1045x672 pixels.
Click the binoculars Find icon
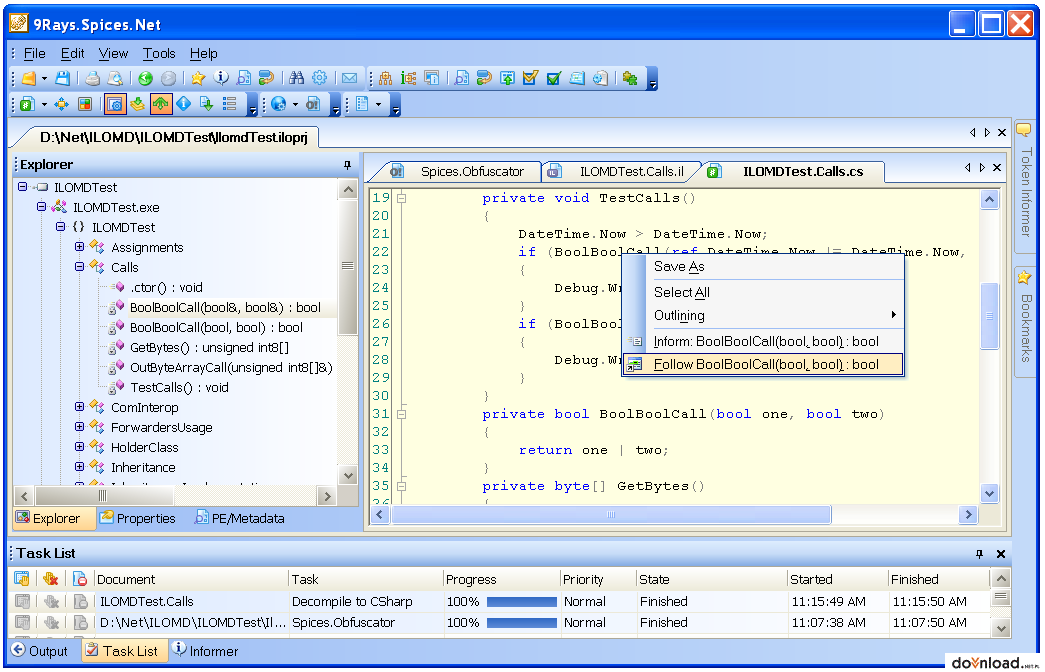click(x=297, y=79)
